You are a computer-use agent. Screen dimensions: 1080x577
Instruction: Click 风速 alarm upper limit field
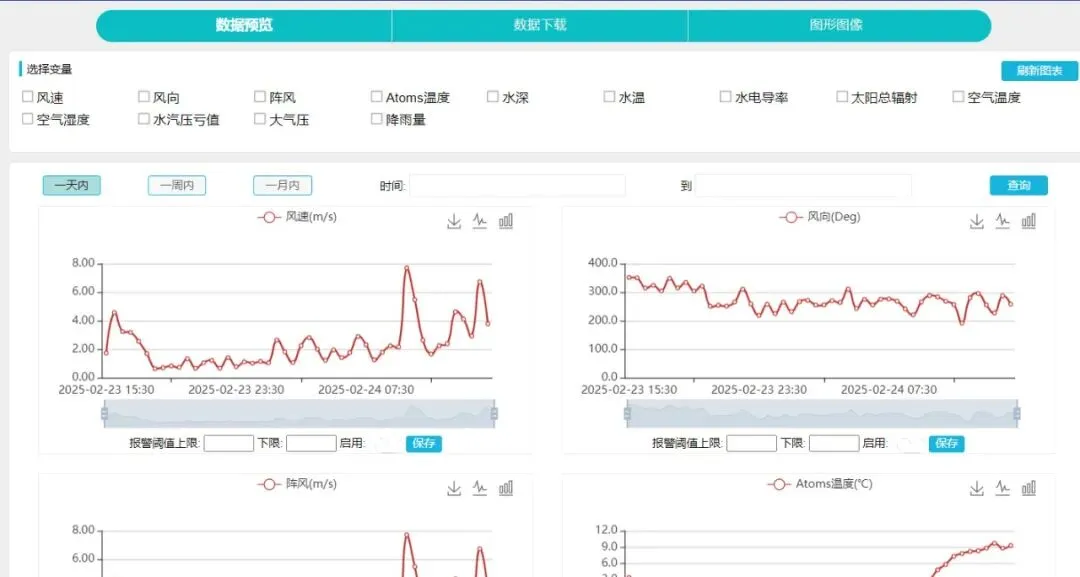(x=229, y=443)
